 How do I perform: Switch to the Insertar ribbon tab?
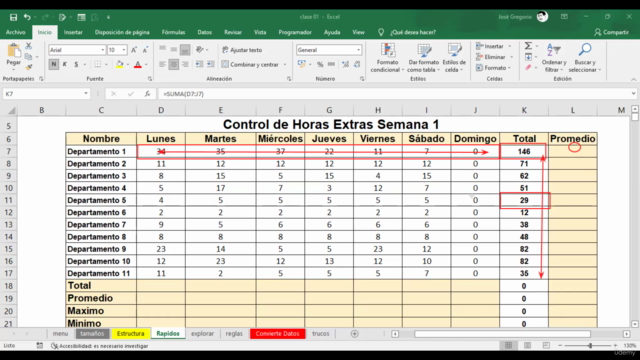73,32
